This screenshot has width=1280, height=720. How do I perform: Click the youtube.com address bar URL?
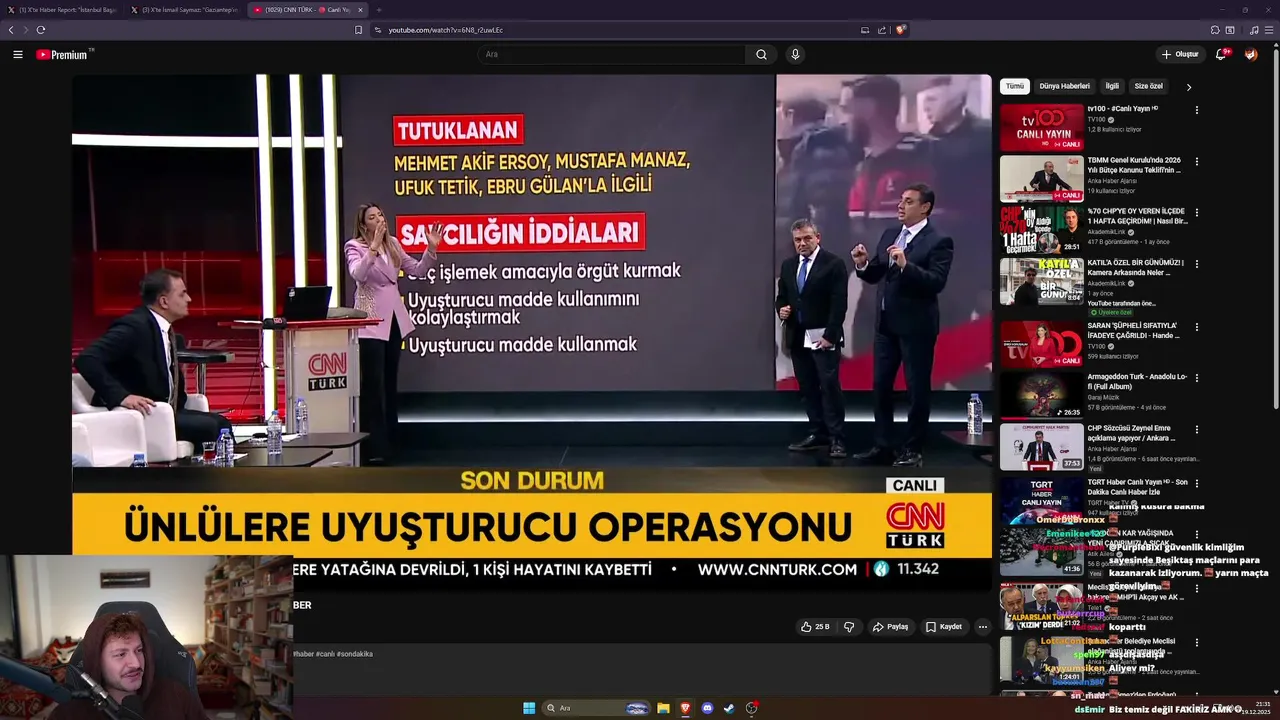click(x=446, y=30)
